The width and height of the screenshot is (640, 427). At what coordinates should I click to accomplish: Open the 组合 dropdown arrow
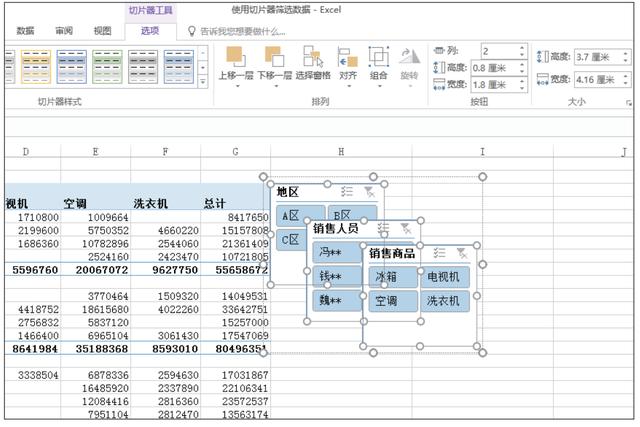tap(380, 86)
